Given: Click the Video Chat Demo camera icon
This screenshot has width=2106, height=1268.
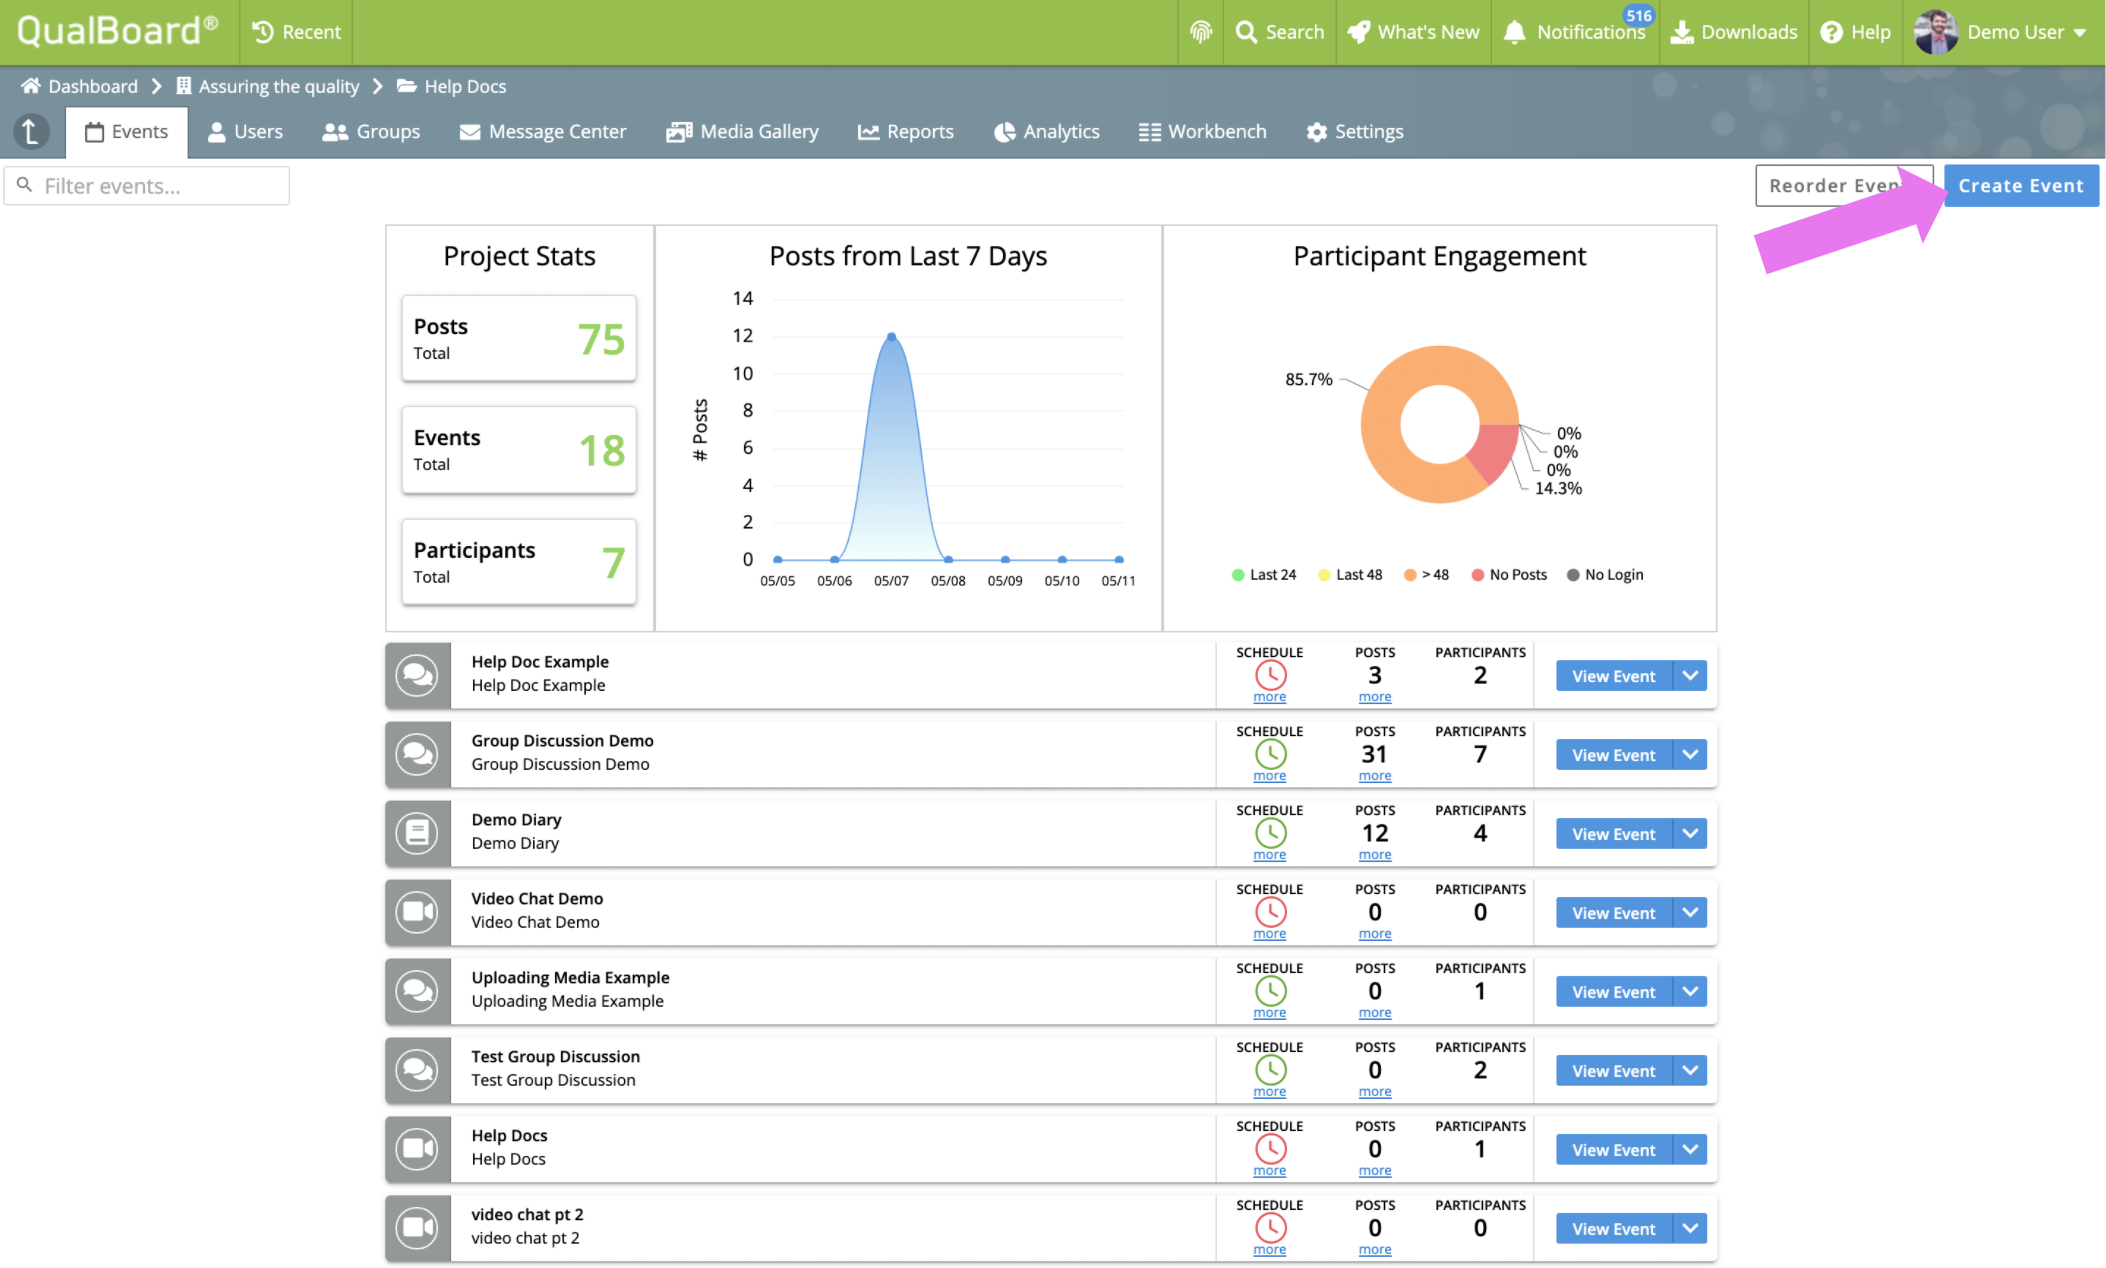Looking at the screenshot, I should (x=417, y=912).
